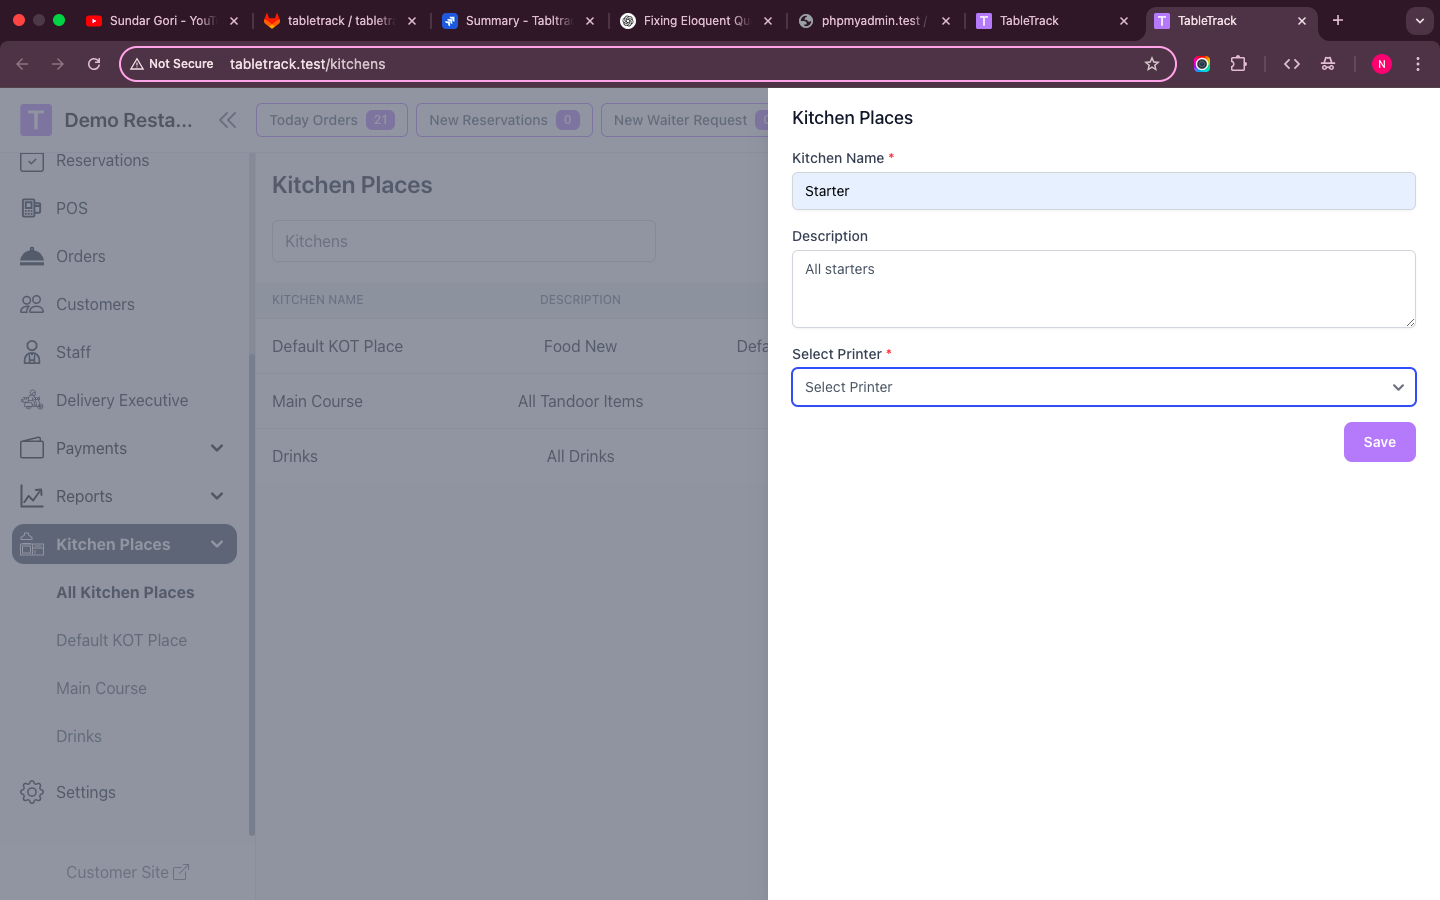Click the Settings gear icon
Image resolution: width=1440 pixels, height=900 pixels.
[31, 792]
